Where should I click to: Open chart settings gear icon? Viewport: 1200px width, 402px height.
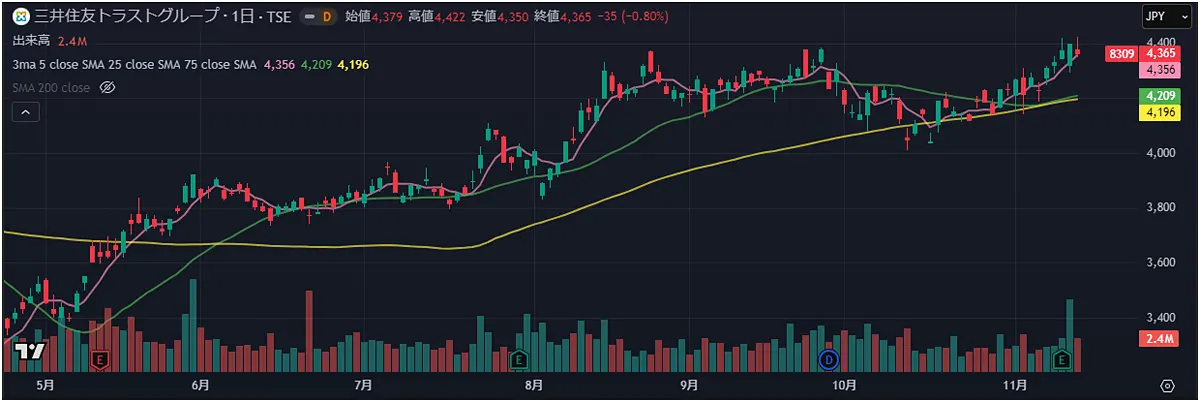(1167, 385)
